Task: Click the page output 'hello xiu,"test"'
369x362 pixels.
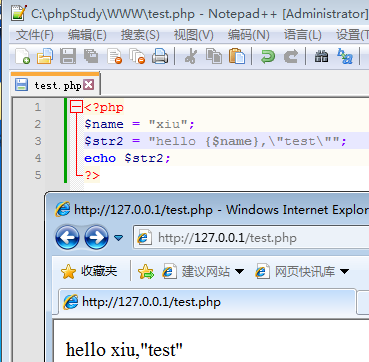Action: point(124,350)
